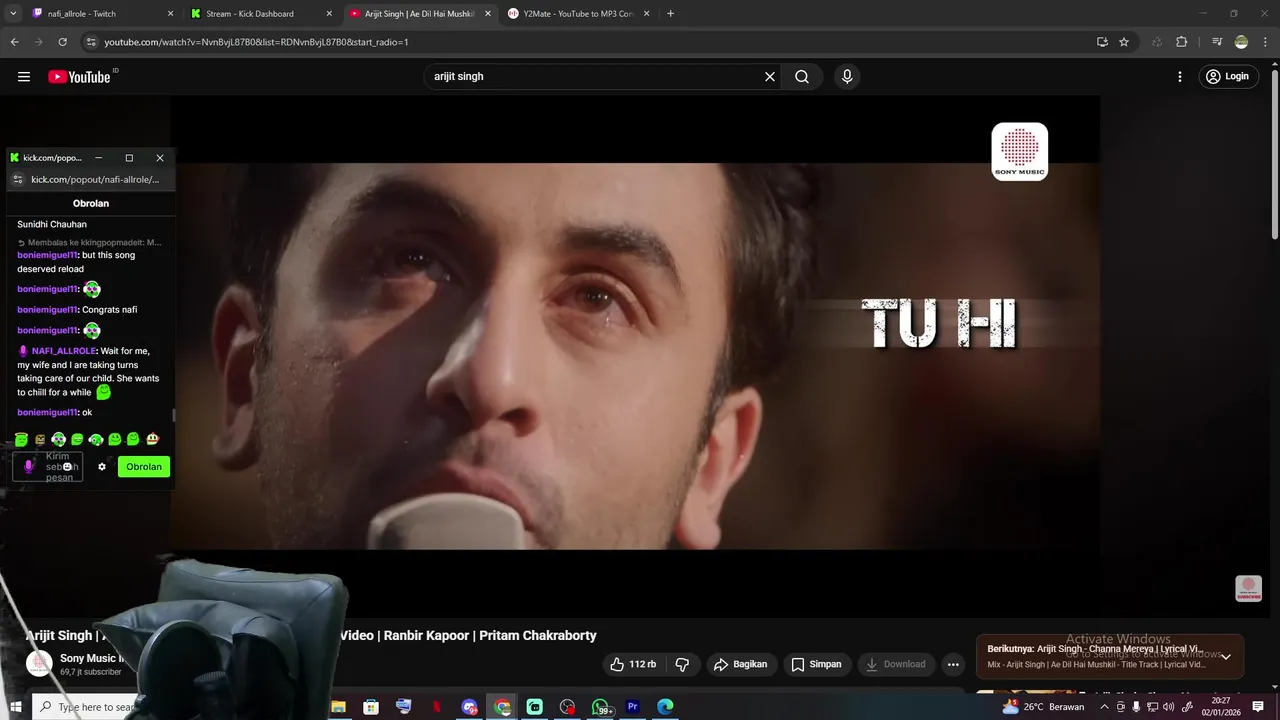Click the NAFI_ALLROLE username in chat
This screenshot has width=1280, height=720.
[x=64, y=351]
